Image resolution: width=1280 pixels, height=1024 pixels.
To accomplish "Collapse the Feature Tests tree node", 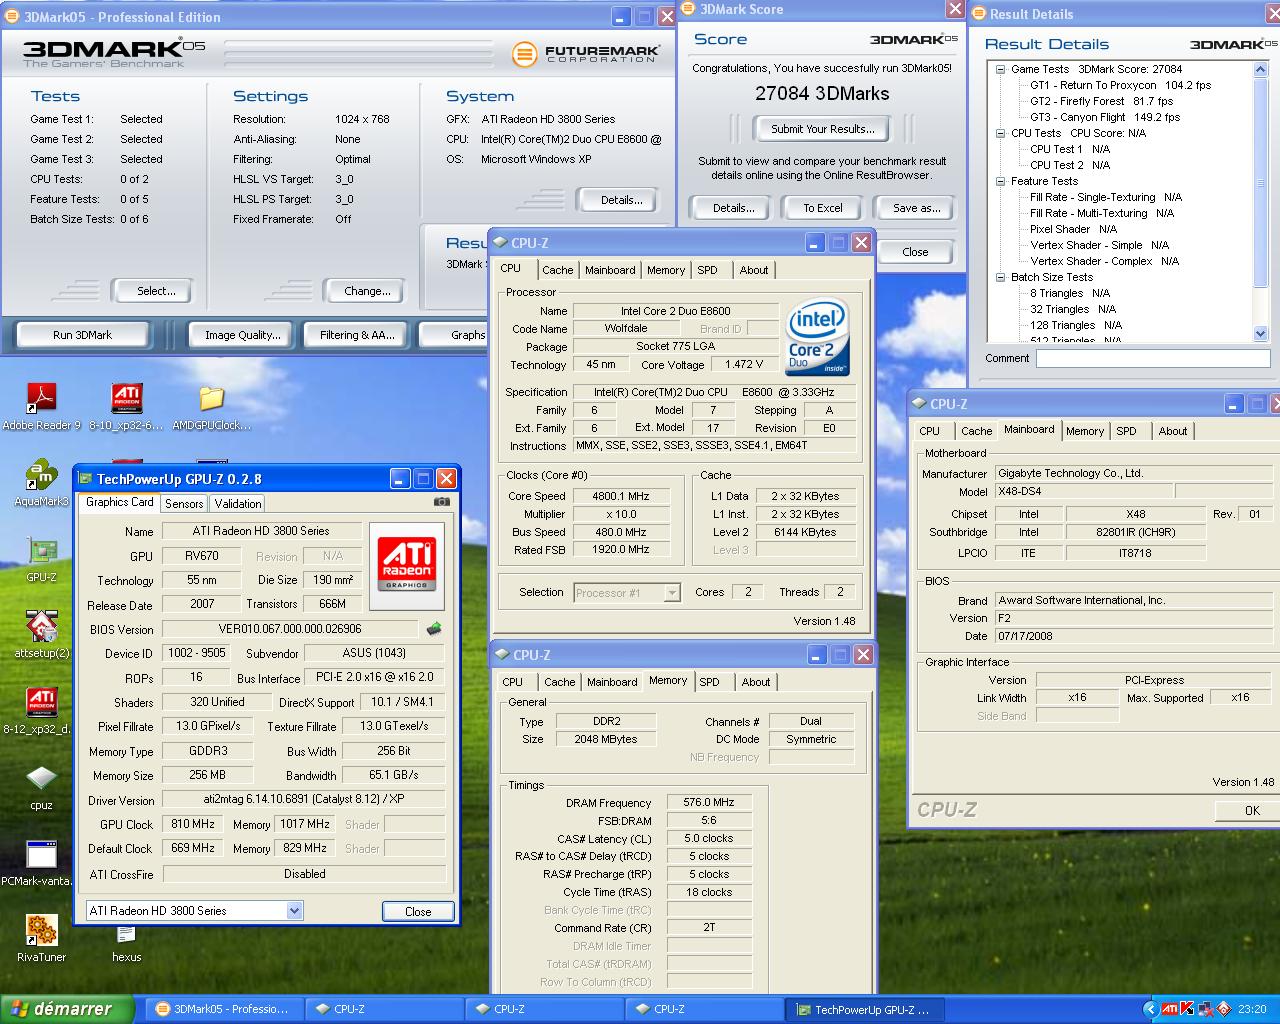I will point(1000,181).
